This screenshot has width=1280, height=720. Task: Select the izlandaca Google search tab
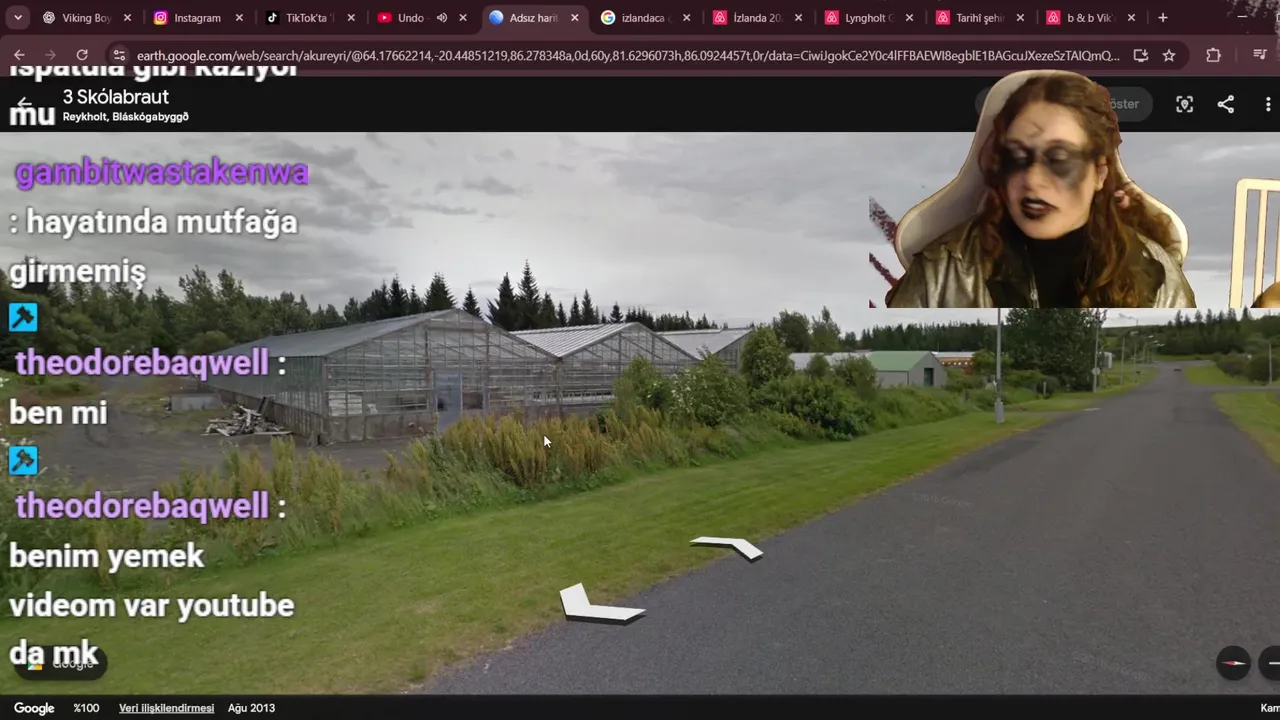coord(645,18)
